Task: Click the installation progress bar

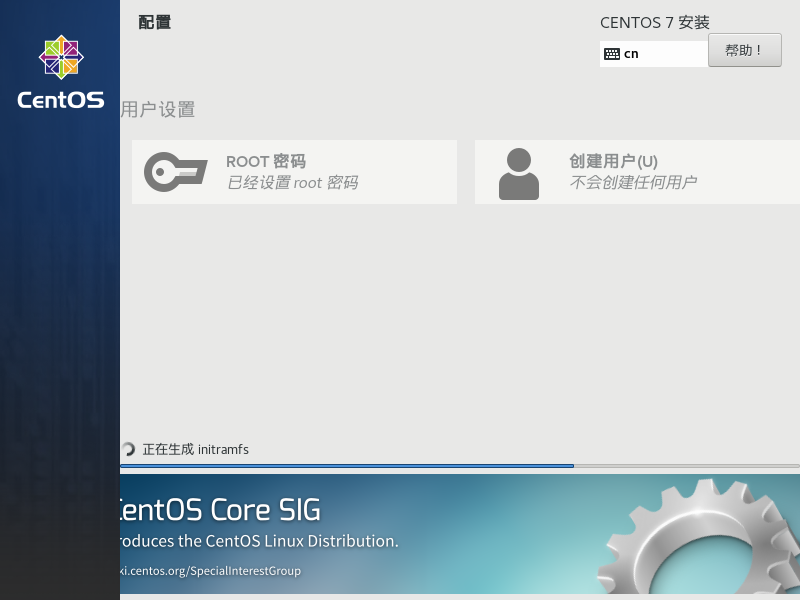Action: point(460,466)
